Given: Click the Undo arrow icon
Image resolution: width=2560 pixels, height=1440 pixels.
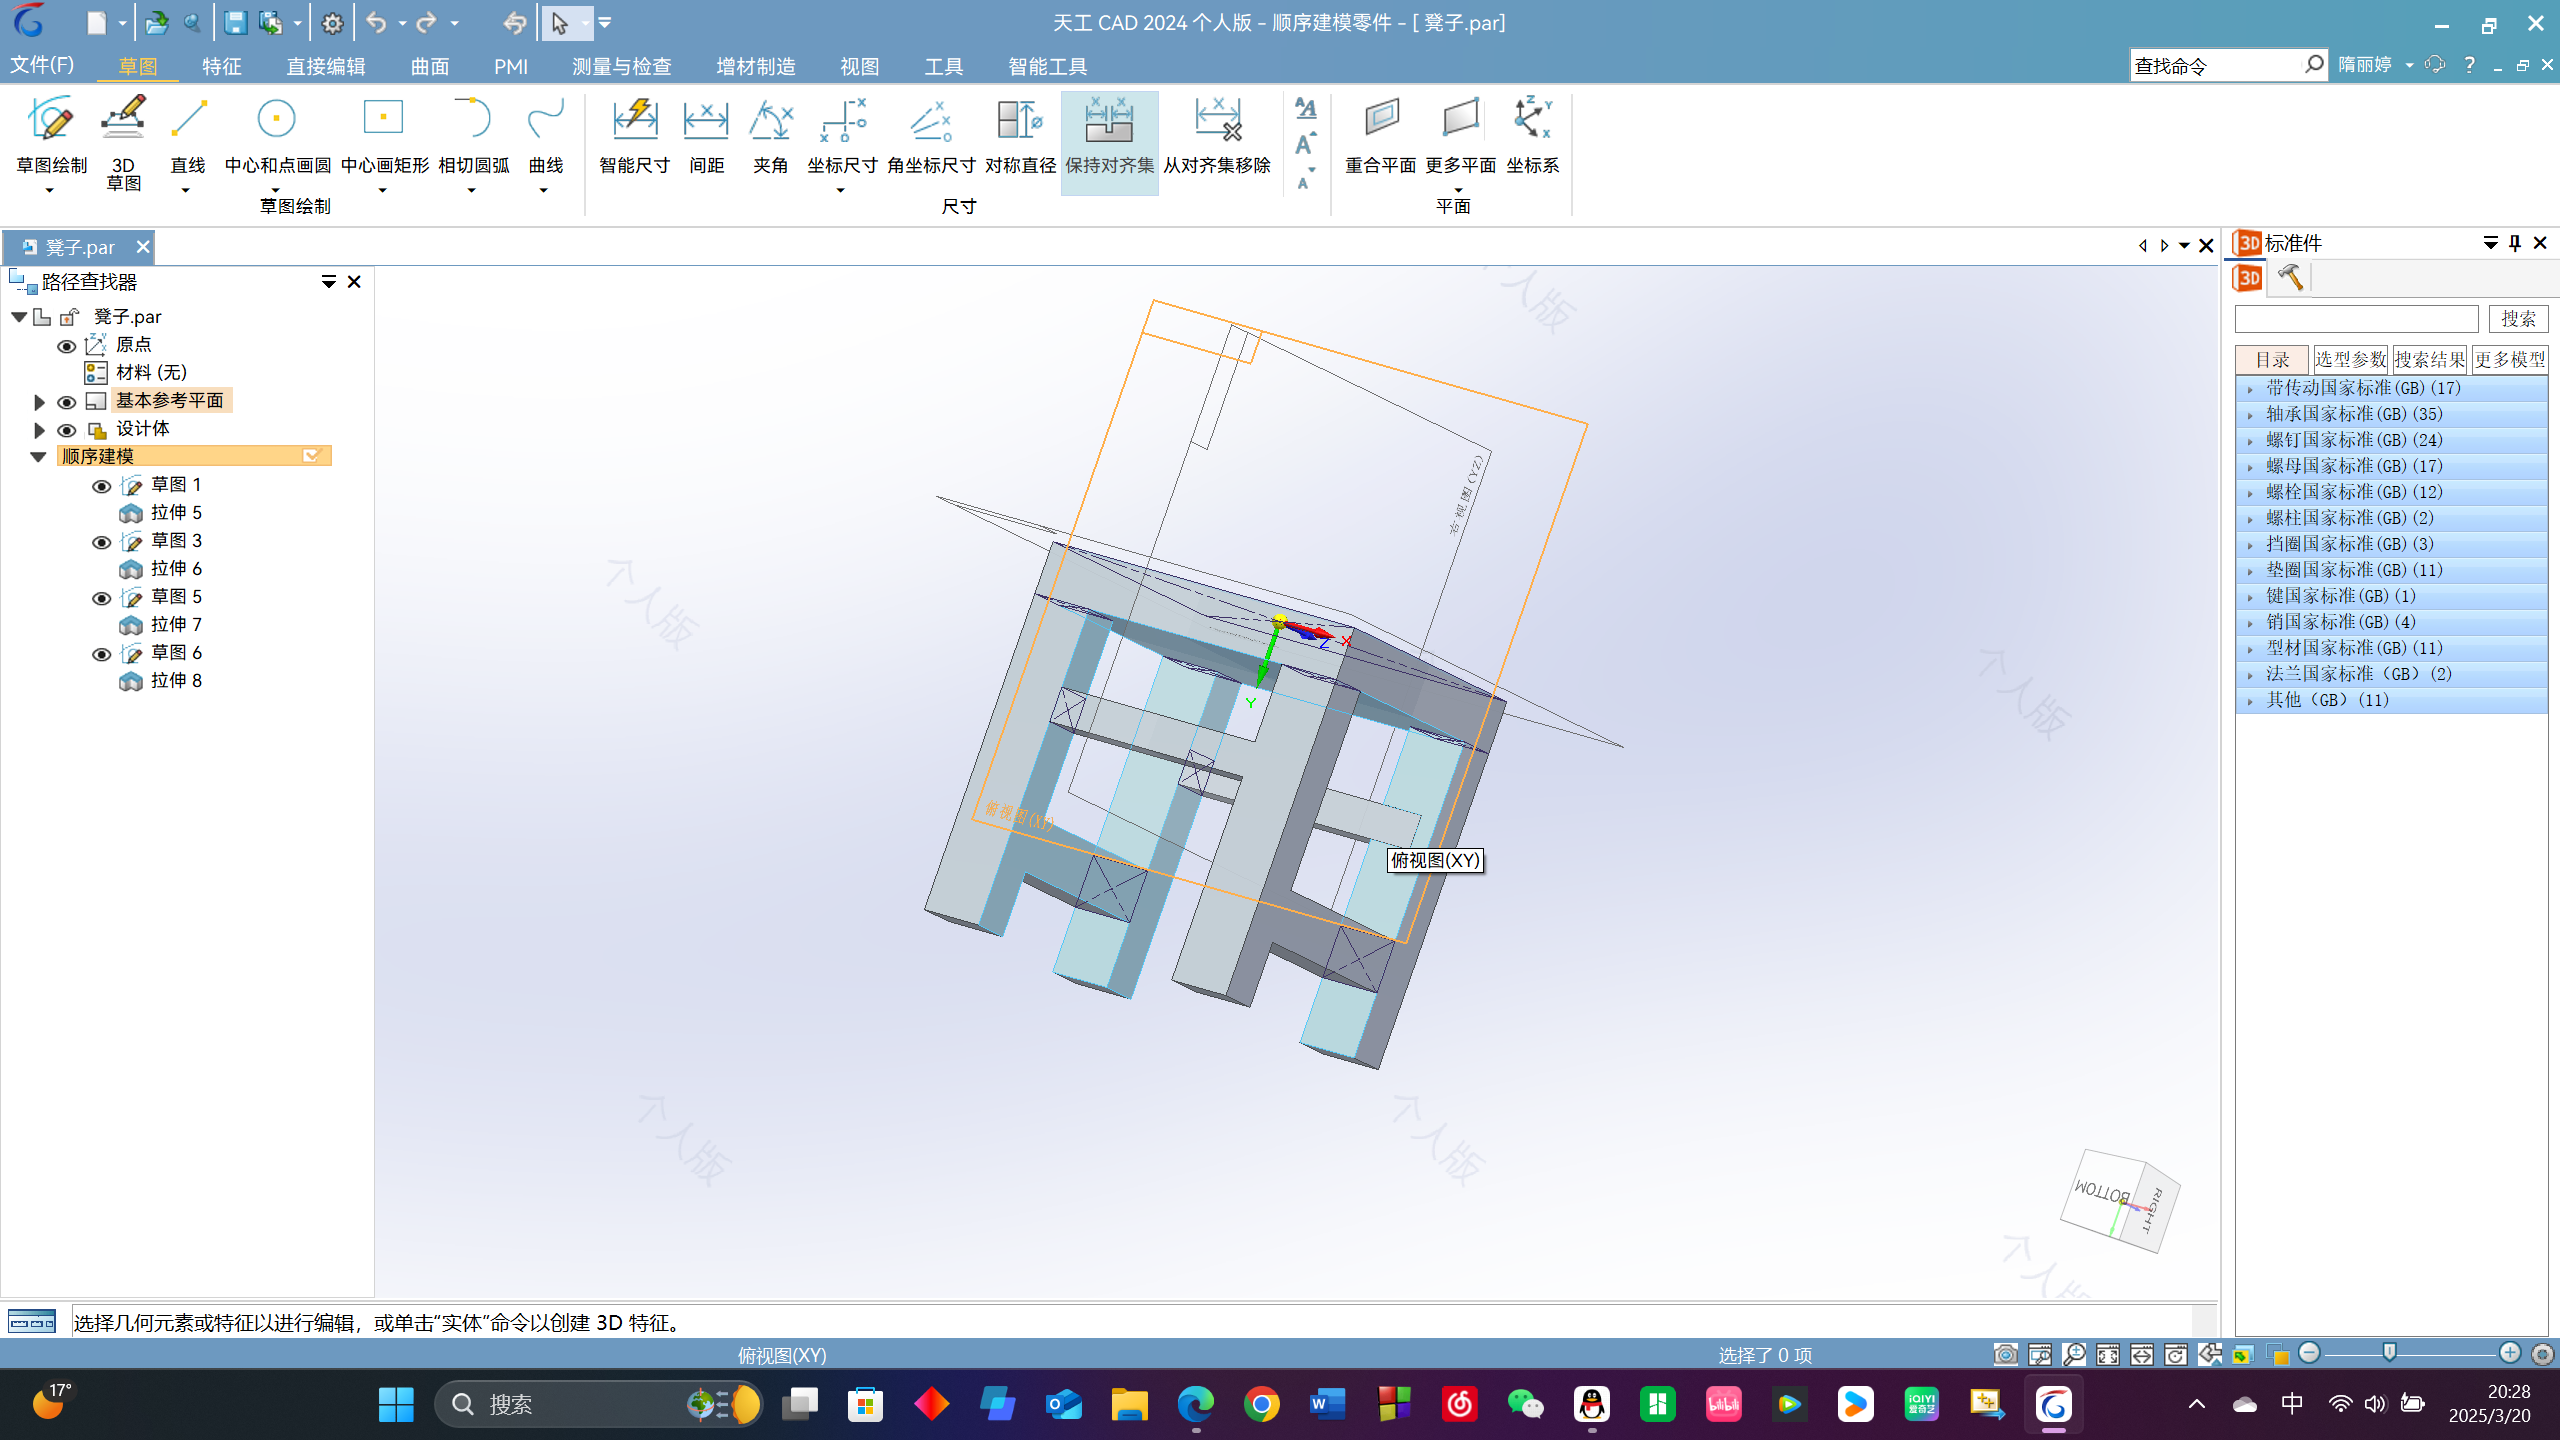Looking at the screenshot, I should tap(376, 23).
